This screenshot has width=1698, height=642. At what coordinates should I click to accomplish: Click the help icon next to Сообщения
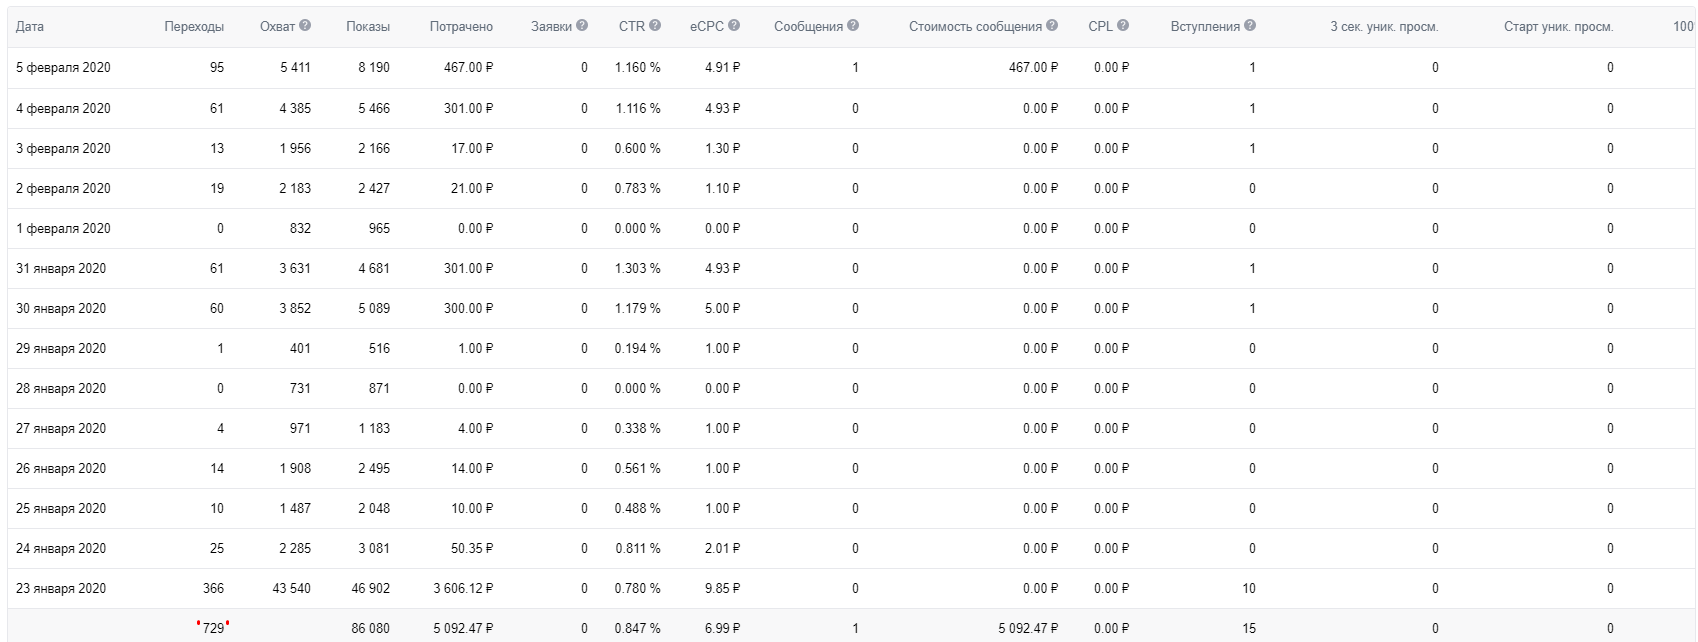coord(853,26)
